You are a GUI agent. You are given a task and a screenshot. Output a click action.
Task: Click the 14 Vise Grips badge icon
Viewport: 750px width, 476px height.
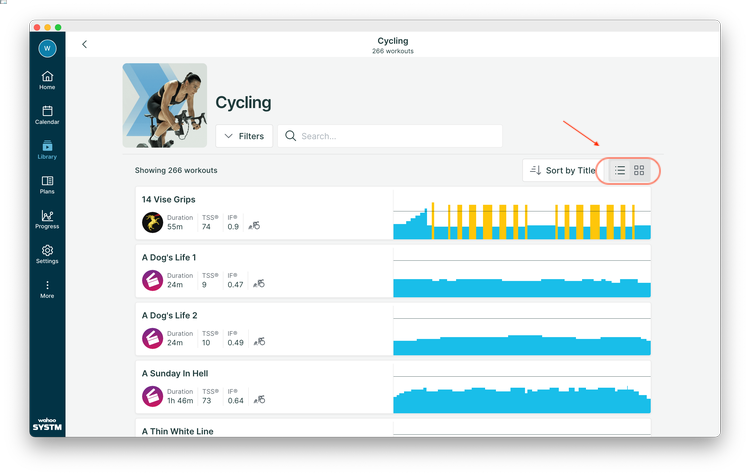click(x=153, y=222)
